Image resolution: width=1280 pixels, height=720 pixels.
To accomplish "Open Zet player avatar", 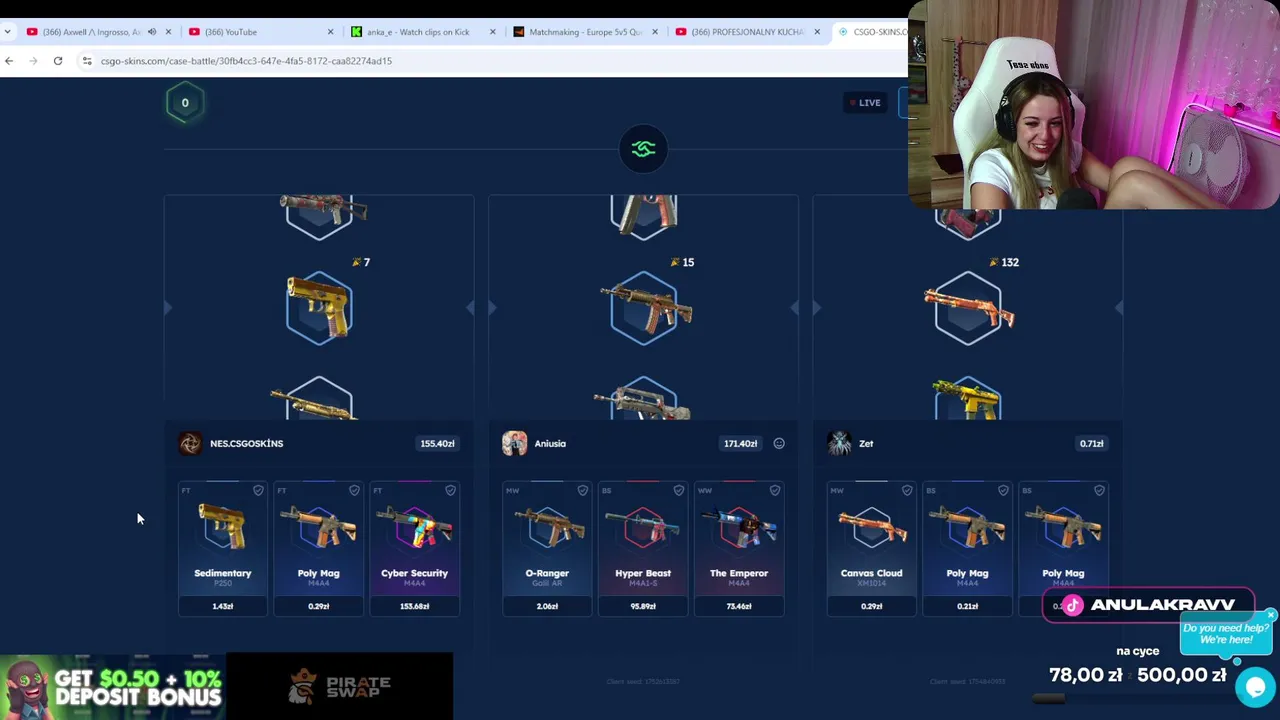I will click(839, 443).
